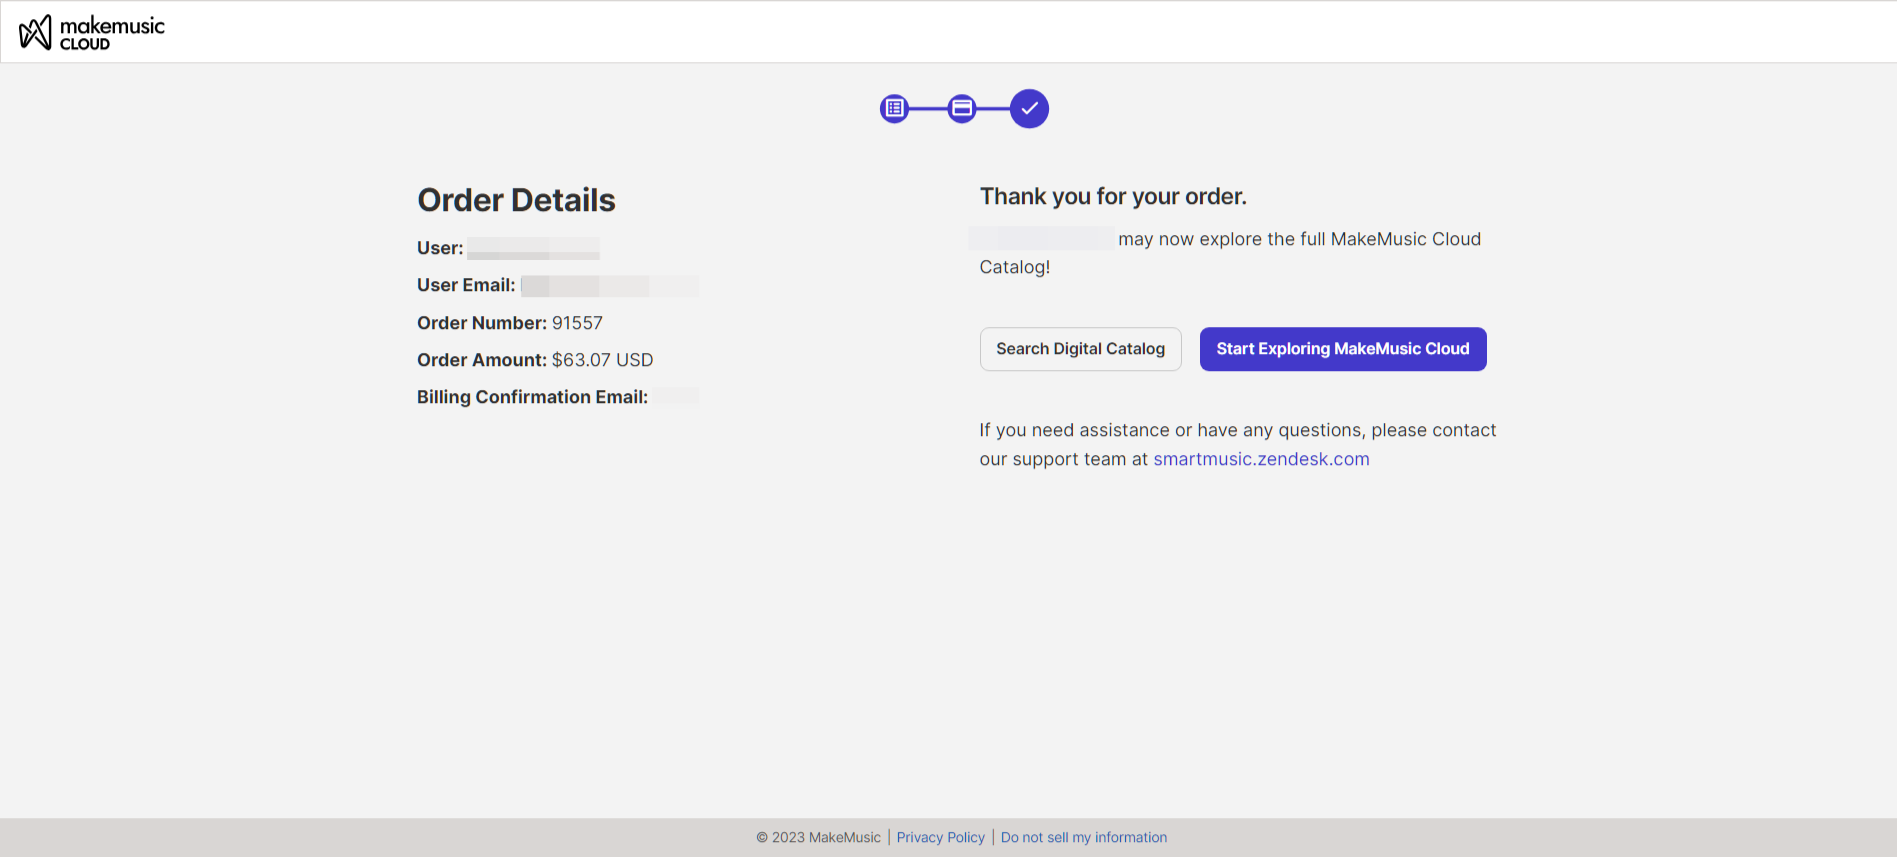The image size is (1897, 857).
Task: Click the Billing Confirmation Email label
Action: (532, 397)
